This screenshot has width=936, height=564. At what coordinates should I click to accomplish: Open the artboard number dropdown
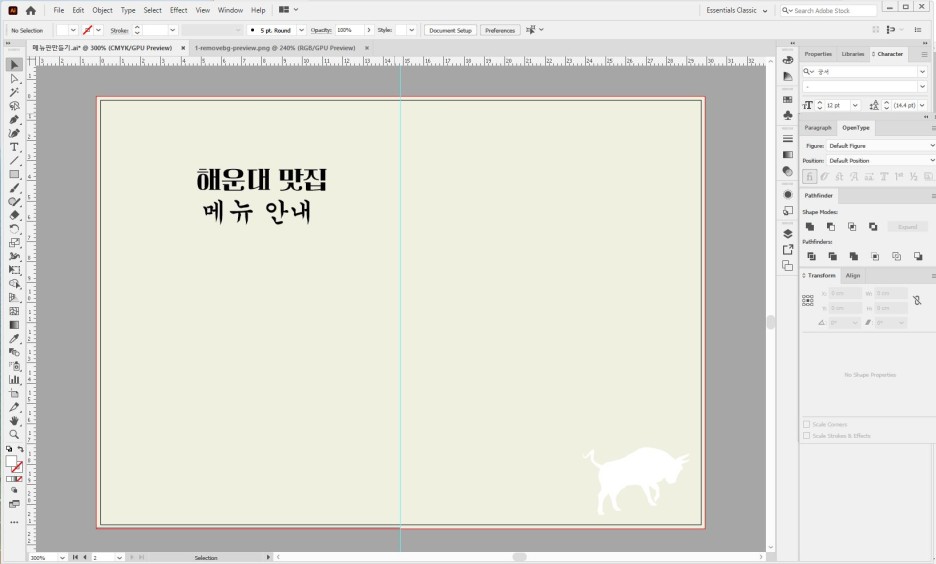[x=119, y=557]
